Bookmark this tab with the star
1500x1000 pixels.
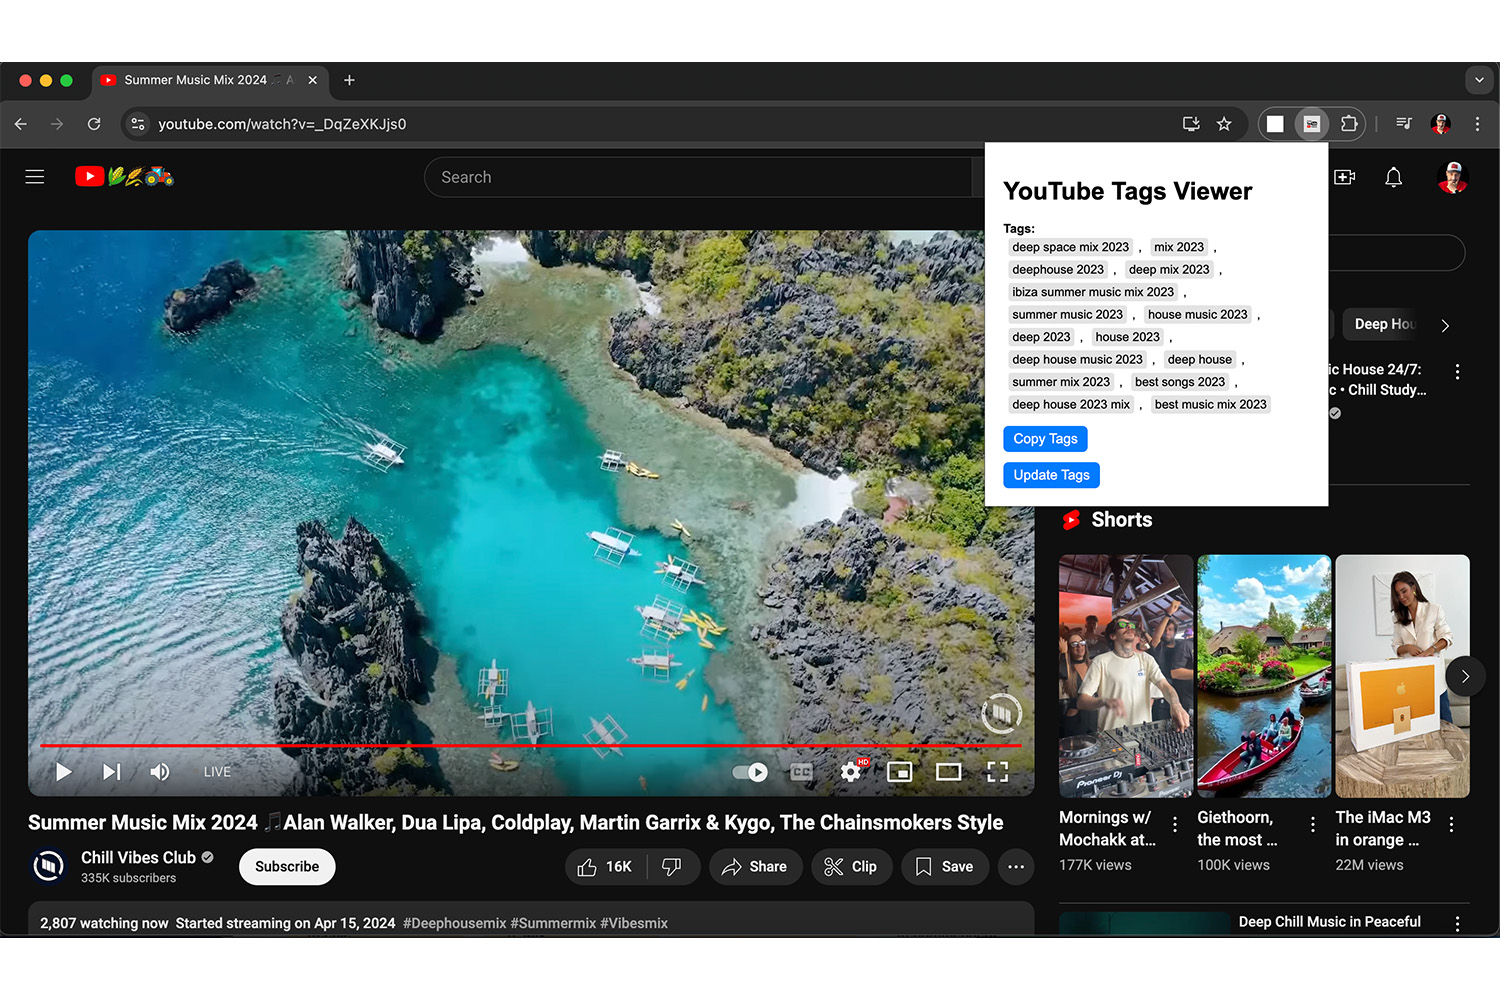click(x=1224, y=124)
